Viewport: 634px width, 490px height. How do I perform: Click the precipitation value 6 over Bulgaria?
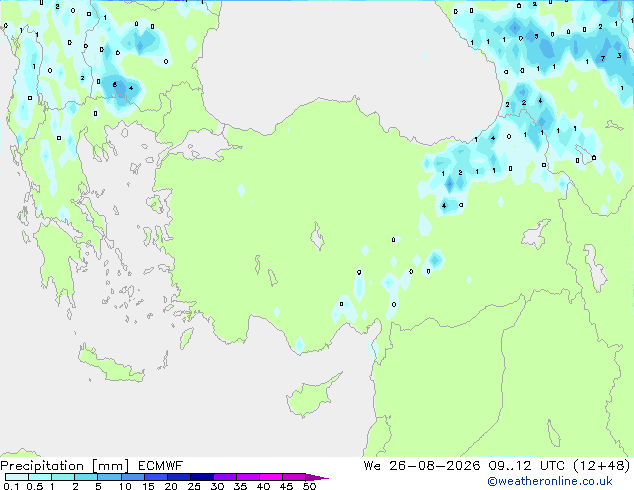coord(115,84)
